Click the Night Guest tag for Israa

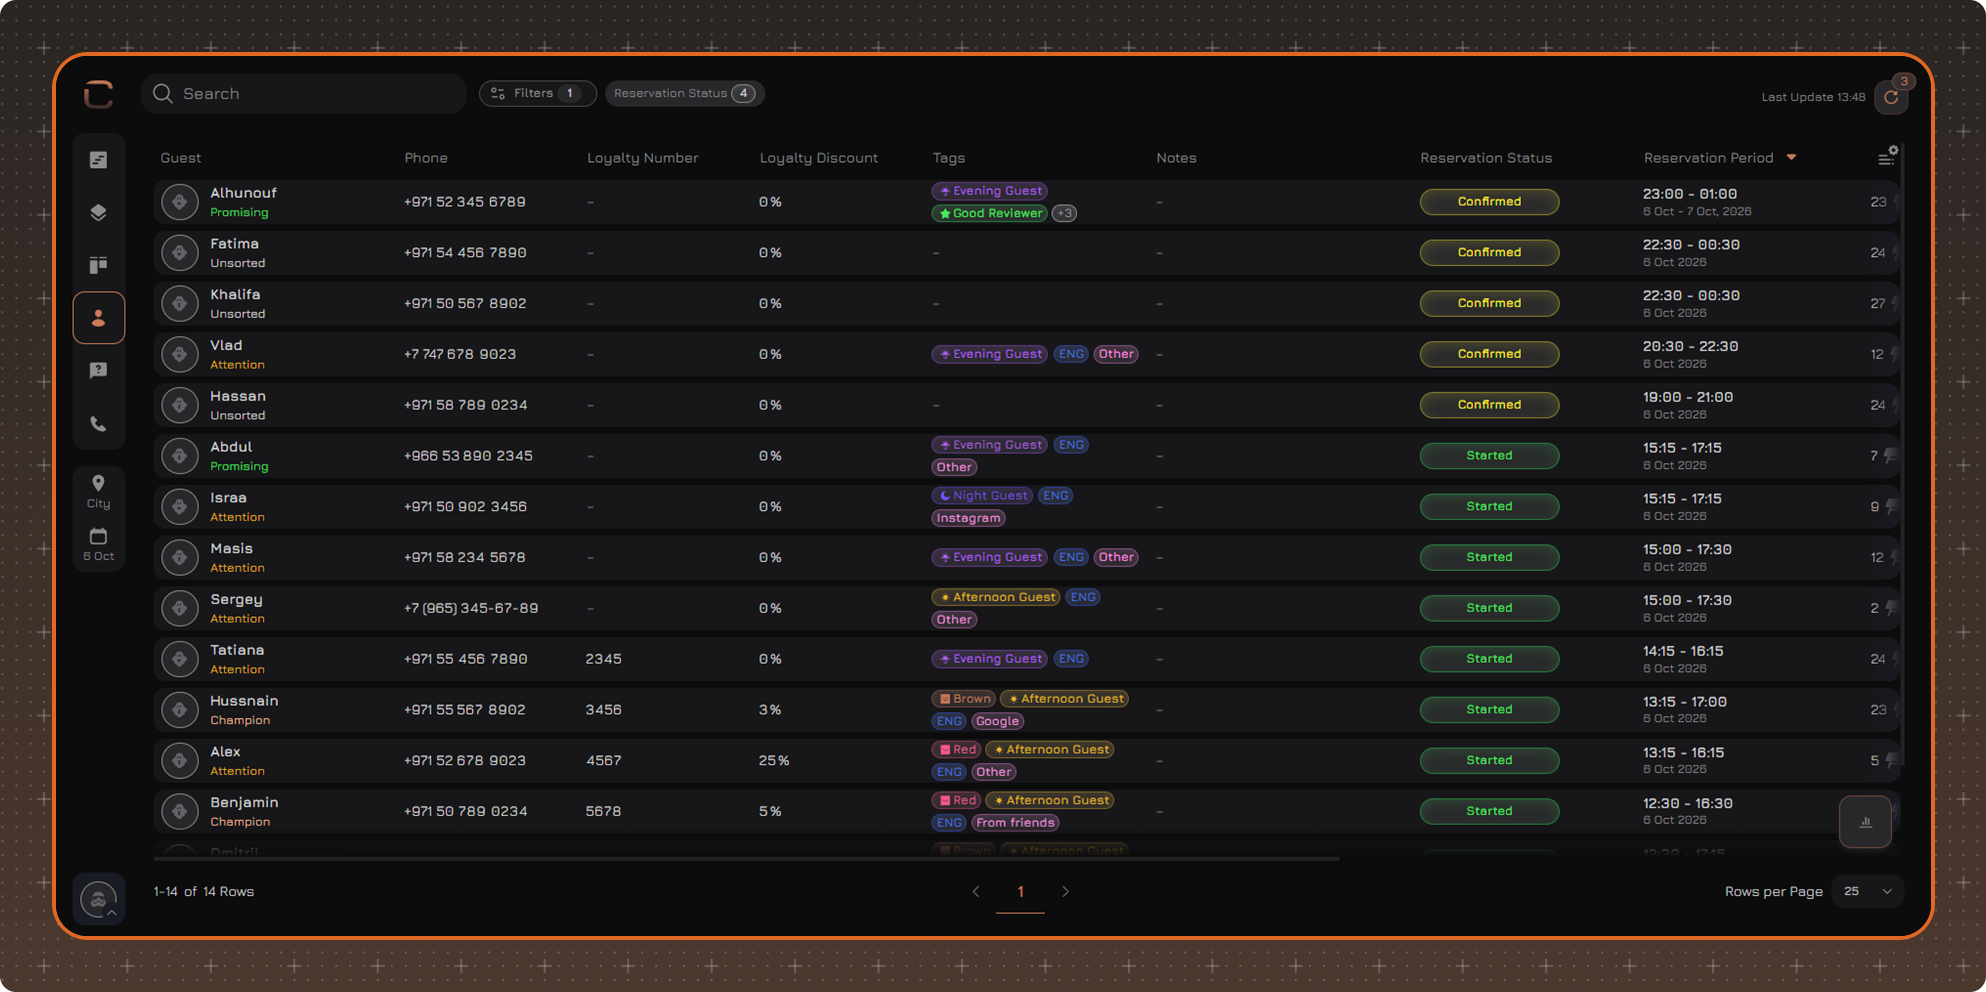[982, 496]
